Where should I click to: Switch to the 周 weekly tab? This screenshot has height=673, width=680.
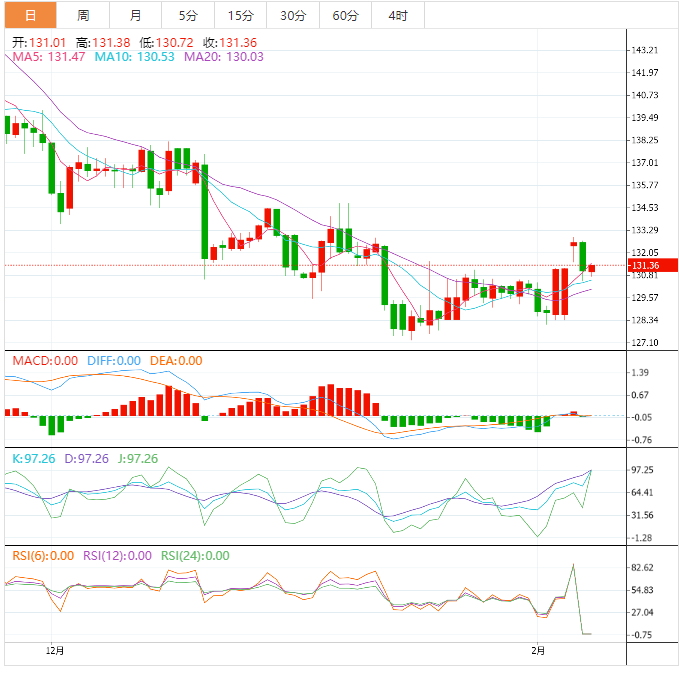tap(83, 16)
